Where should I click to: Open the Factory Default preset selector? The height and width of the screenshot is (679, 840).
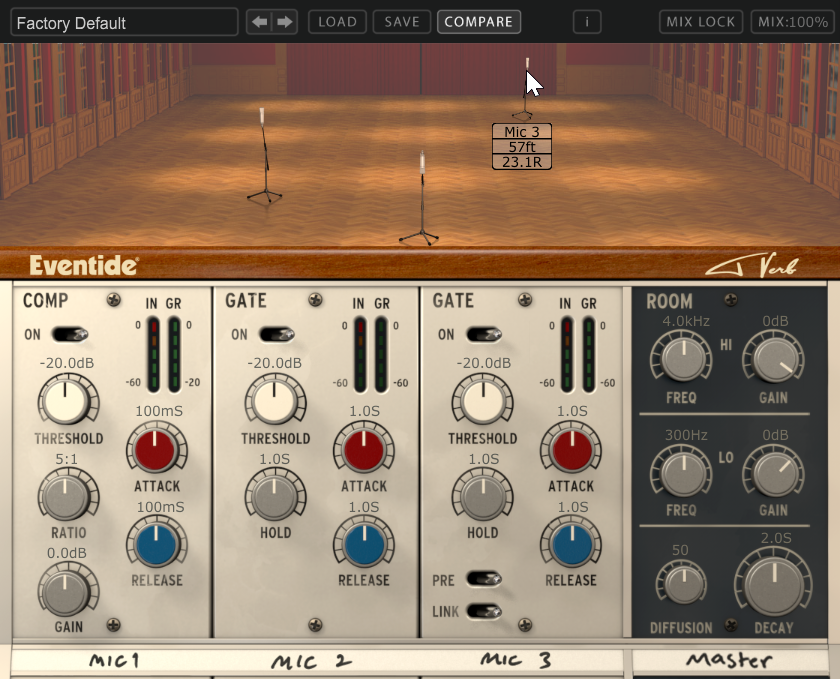pyautogui.click(x=125, y=21)
